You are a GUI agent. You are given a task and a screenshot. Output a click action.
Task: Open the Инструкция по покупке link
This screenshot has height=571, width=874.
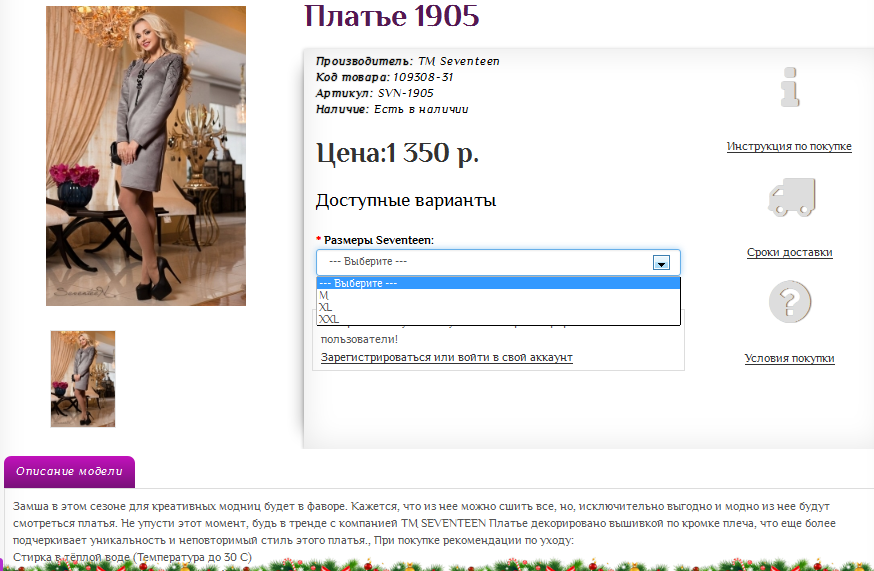point(789,146)
